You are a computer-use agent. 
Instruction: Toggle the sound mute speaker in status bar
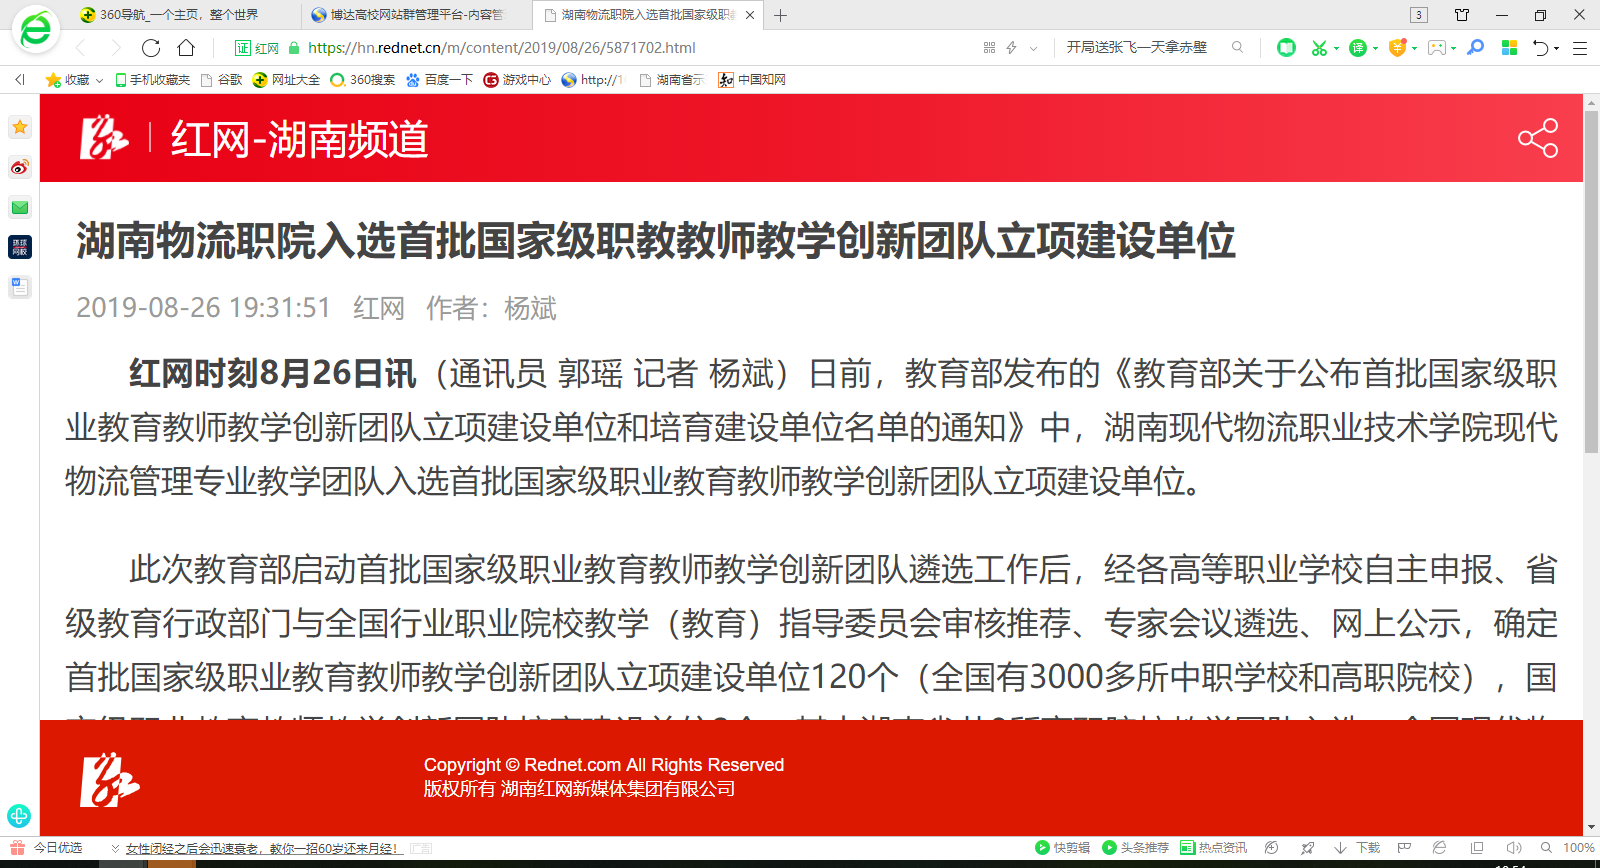point(1513,848)
